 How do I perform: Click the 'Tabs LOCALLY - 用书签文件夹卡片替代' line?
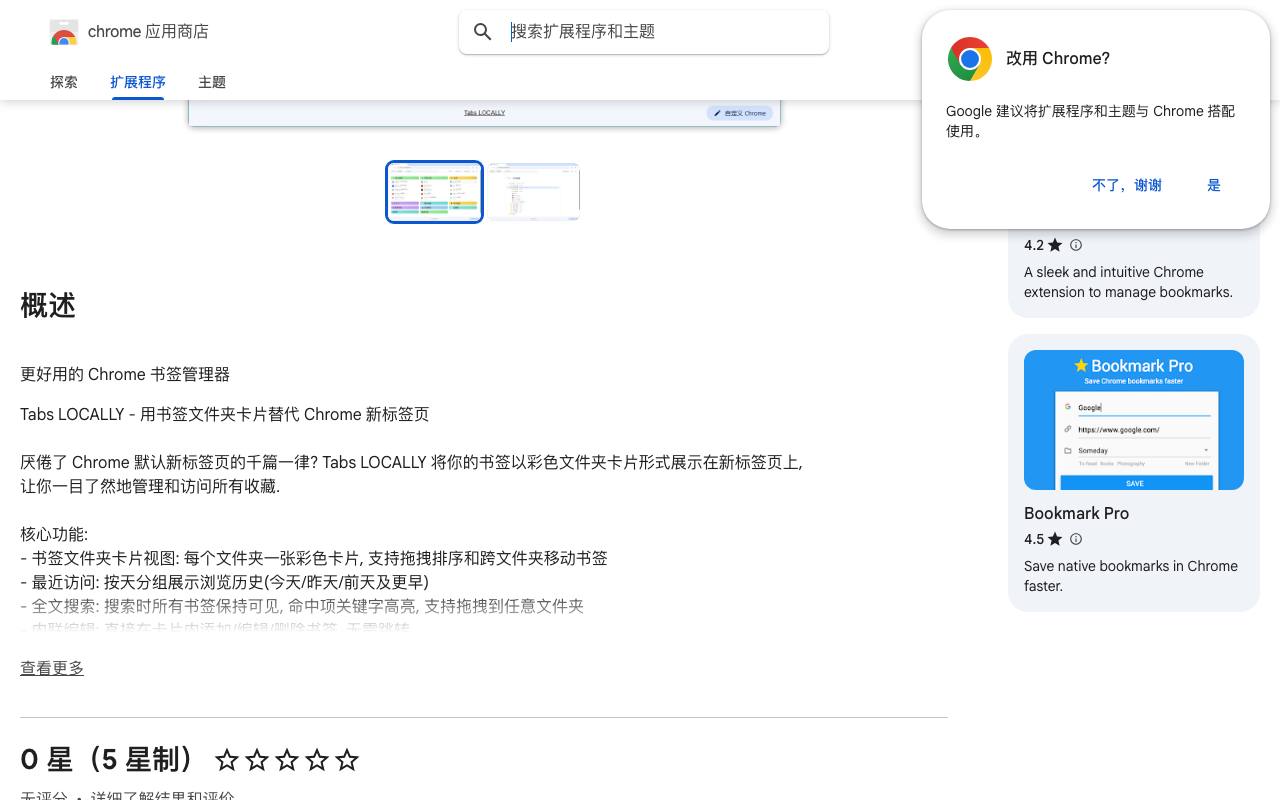224,414
